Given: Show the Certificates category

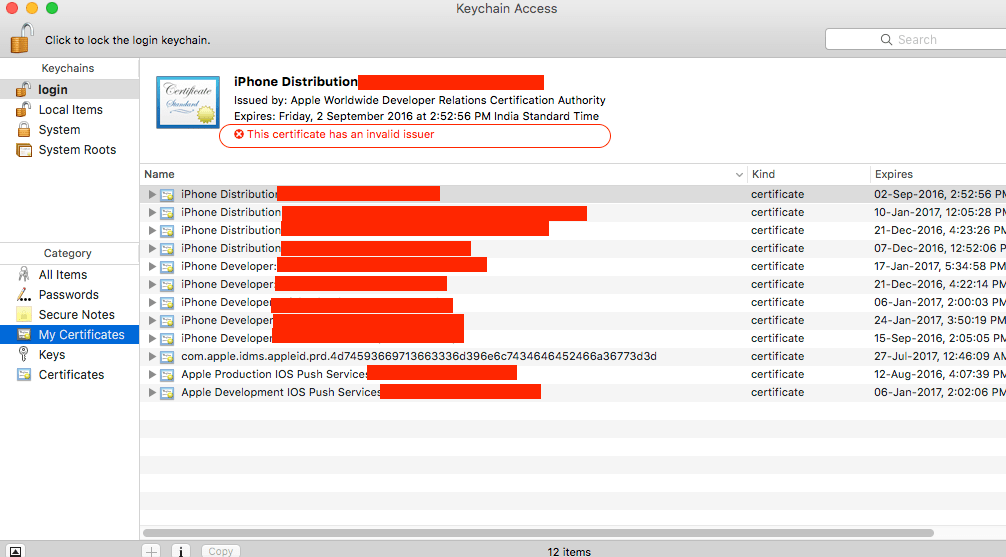Looking at the screenshot, I should click(69, 374).
